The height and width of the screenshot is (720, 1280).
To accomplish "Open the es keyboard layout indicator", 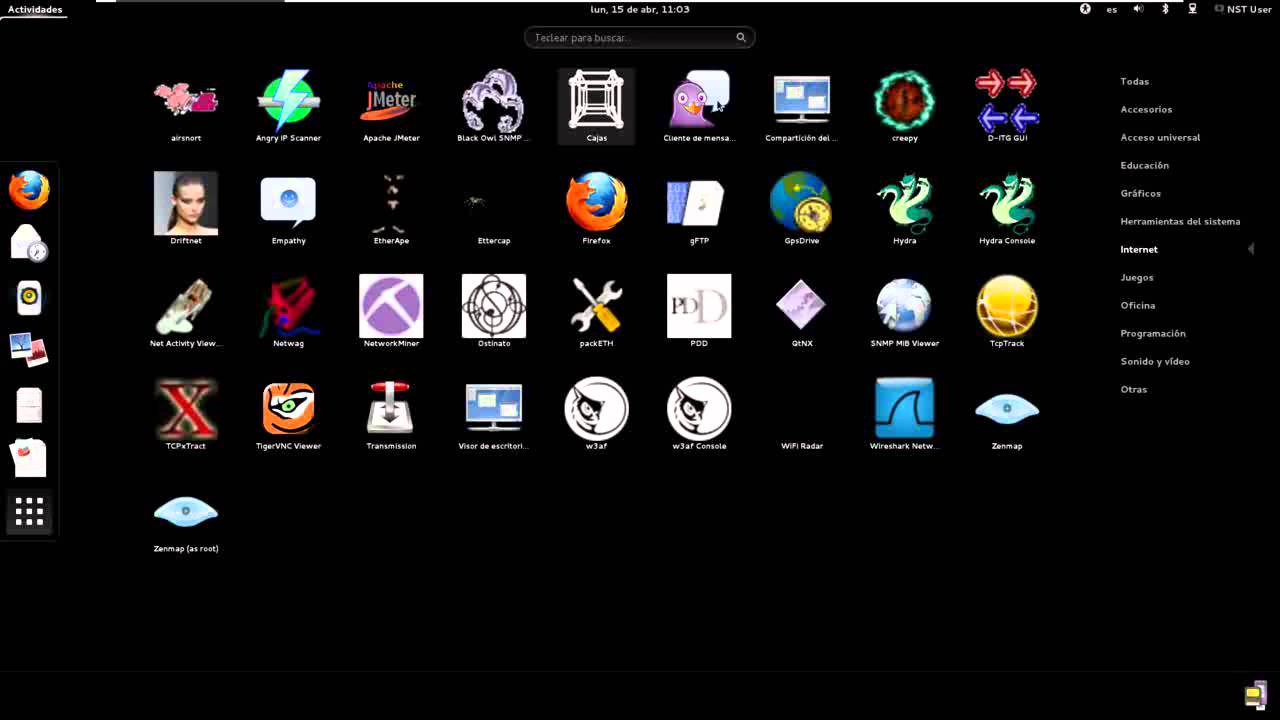I will pos(1112,9).
